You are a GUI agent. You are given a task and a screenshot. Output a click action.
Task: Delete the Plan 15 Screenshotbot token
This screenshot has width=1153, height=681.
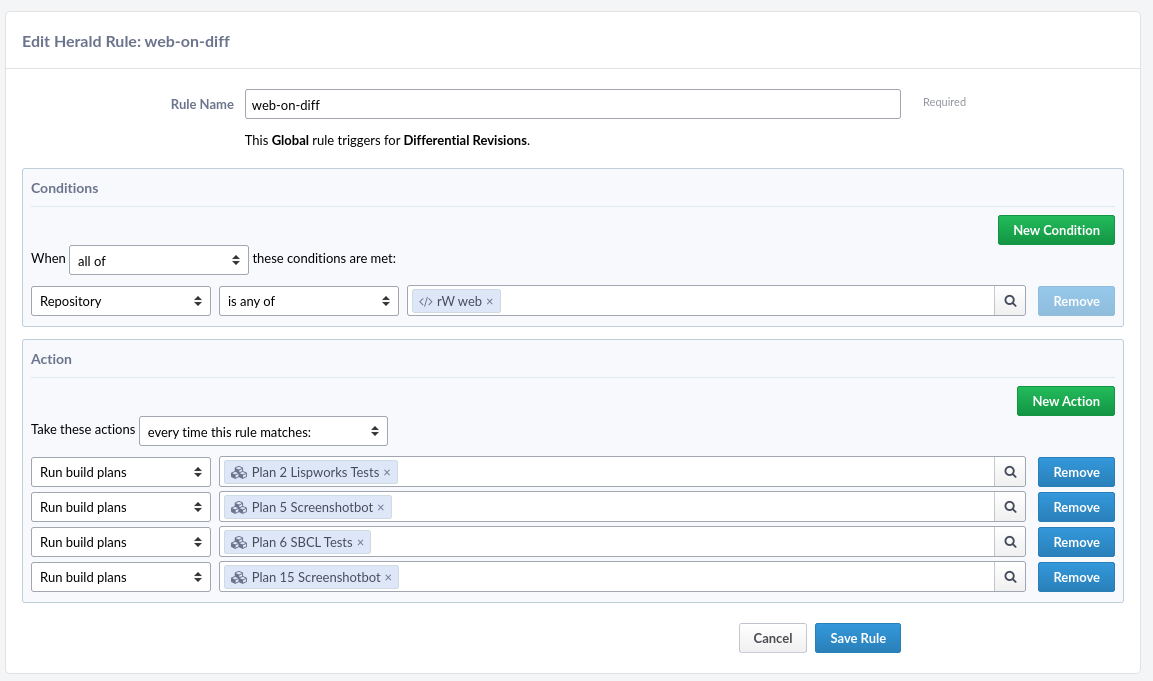(388, 578)
